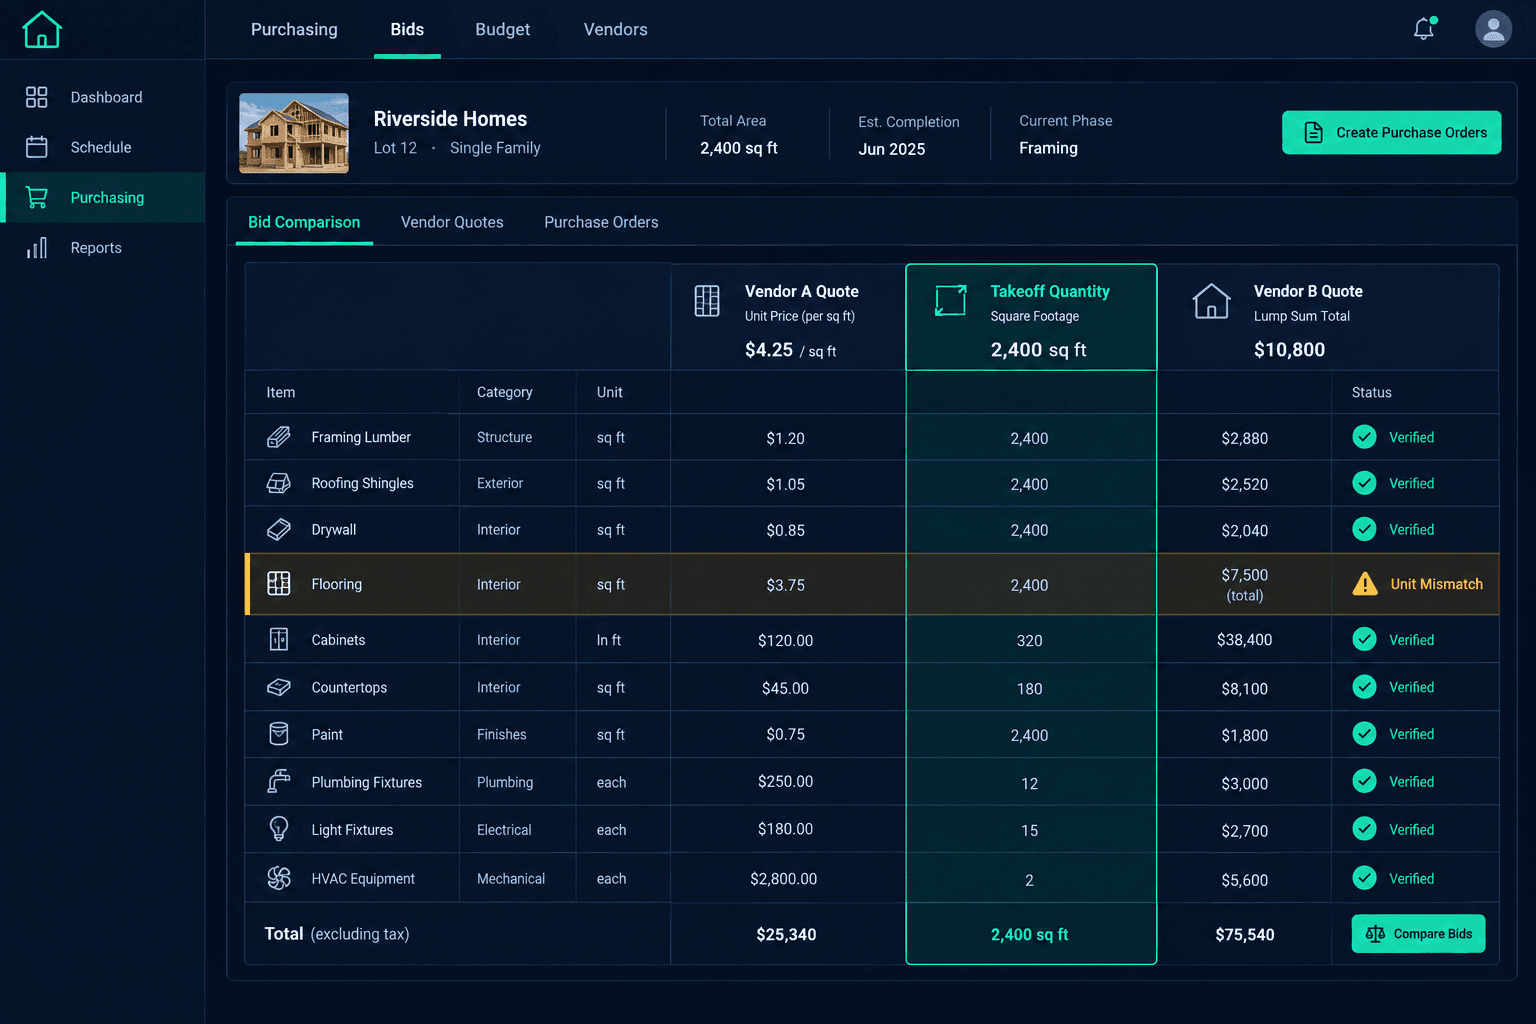Click the Countertops item icon
Screen dimensions: 1536x1024
click(x=279, y=687)
